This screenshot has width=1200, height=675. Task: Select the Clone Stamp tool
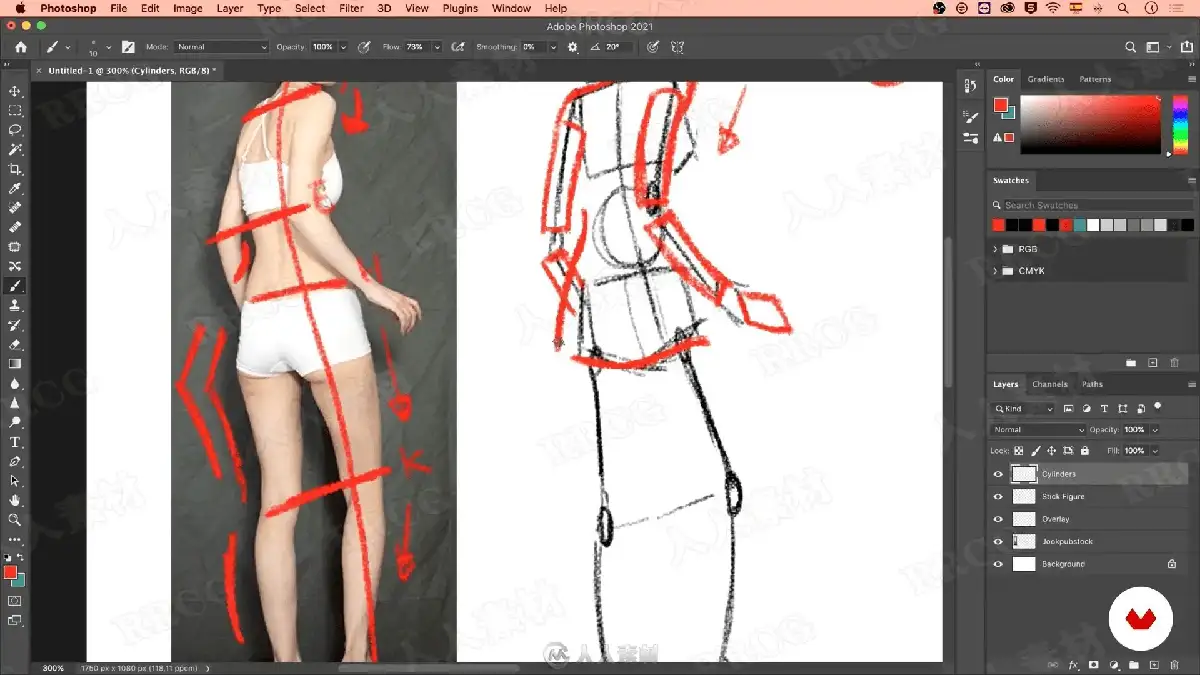click(x=15, y=306)
